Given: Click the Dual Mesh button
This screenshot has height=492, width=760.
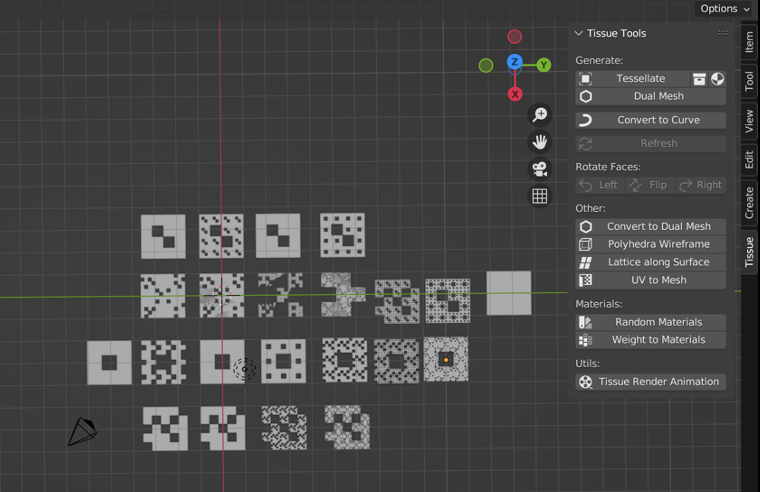Looking at the screenshot, I should point(650,96).
